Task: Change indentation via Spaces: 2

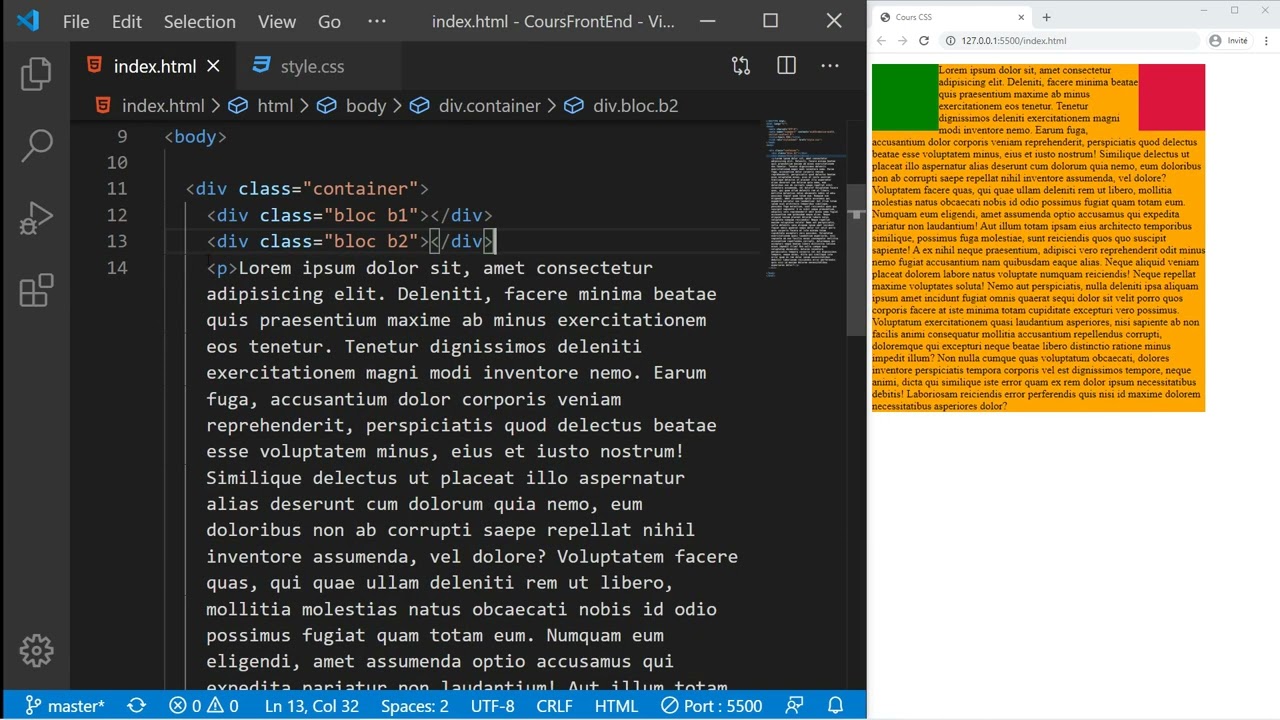Action: click(x=414, y=705)
